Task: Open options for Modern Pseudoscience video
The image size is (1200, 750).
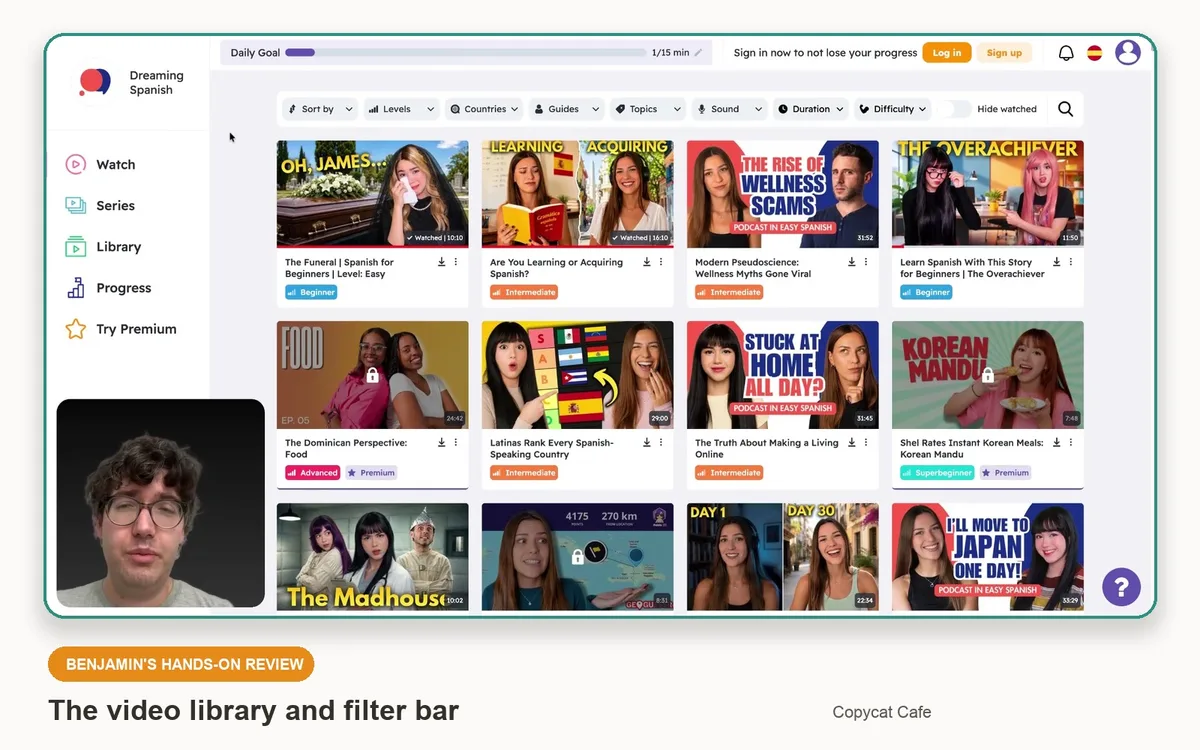Action: pos(866,262)
